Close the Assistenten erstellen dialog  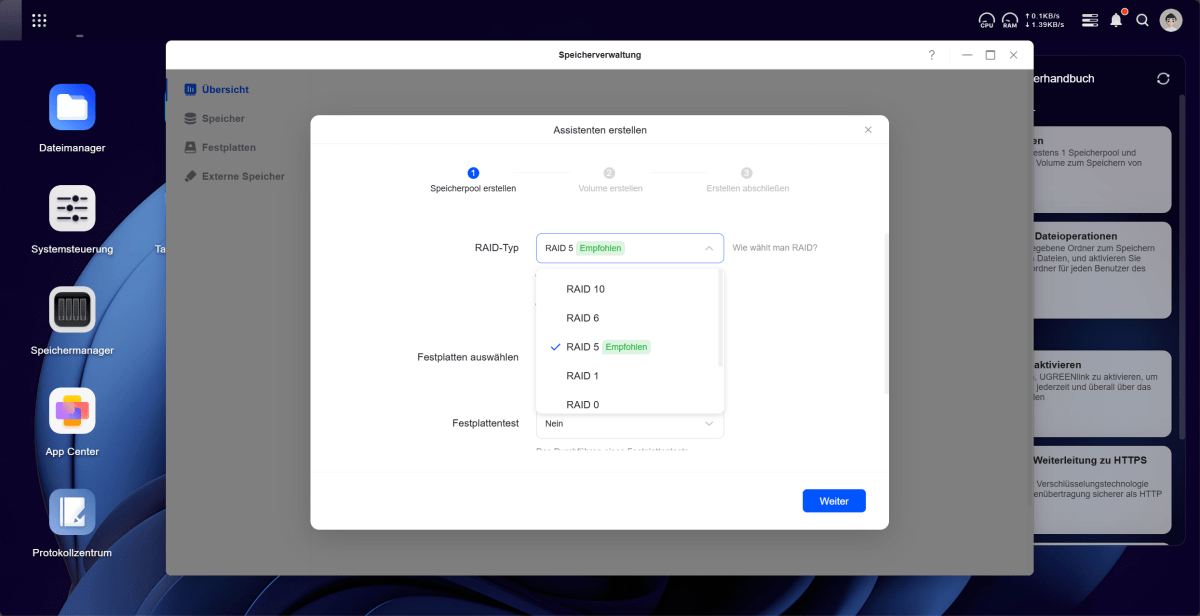coord(868,130)
